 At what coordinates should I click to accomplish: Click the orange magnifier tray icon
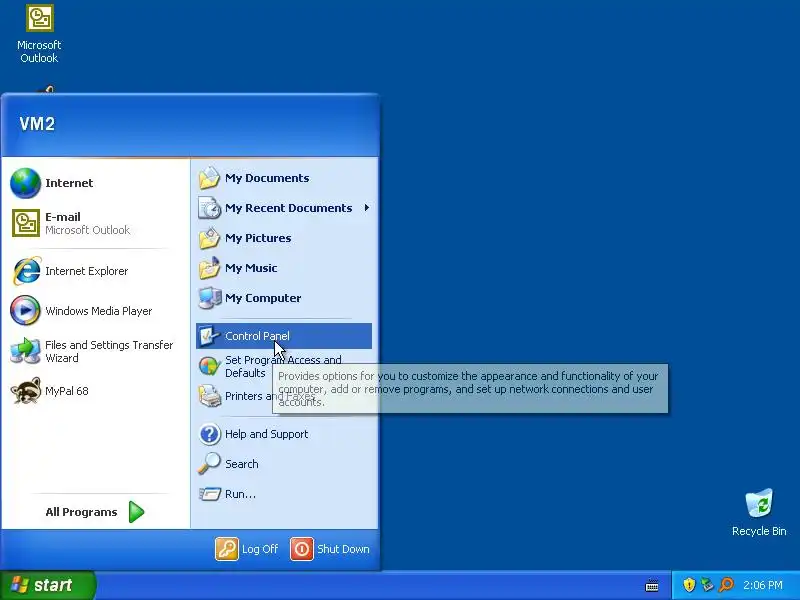(726, 585)
